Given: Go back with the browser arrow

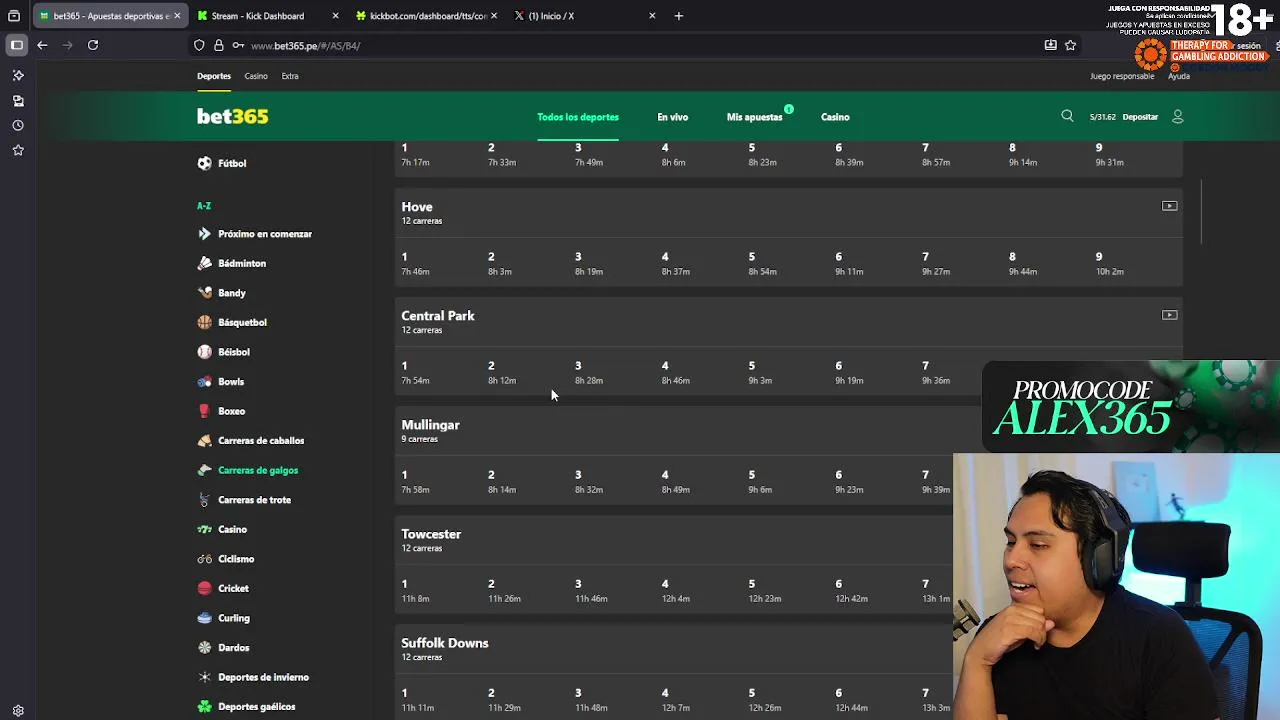Looking at the screenshot, I should [x=42, y=45].
